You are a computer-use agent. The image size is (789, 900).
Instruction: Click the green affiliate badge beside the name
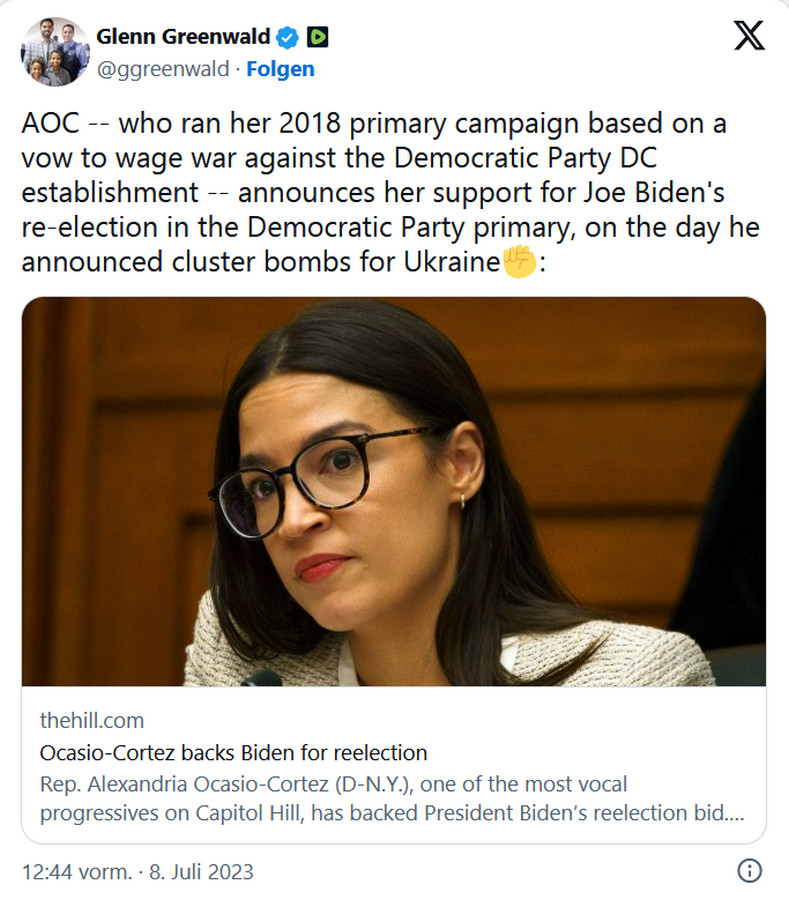tap(318, 38)
